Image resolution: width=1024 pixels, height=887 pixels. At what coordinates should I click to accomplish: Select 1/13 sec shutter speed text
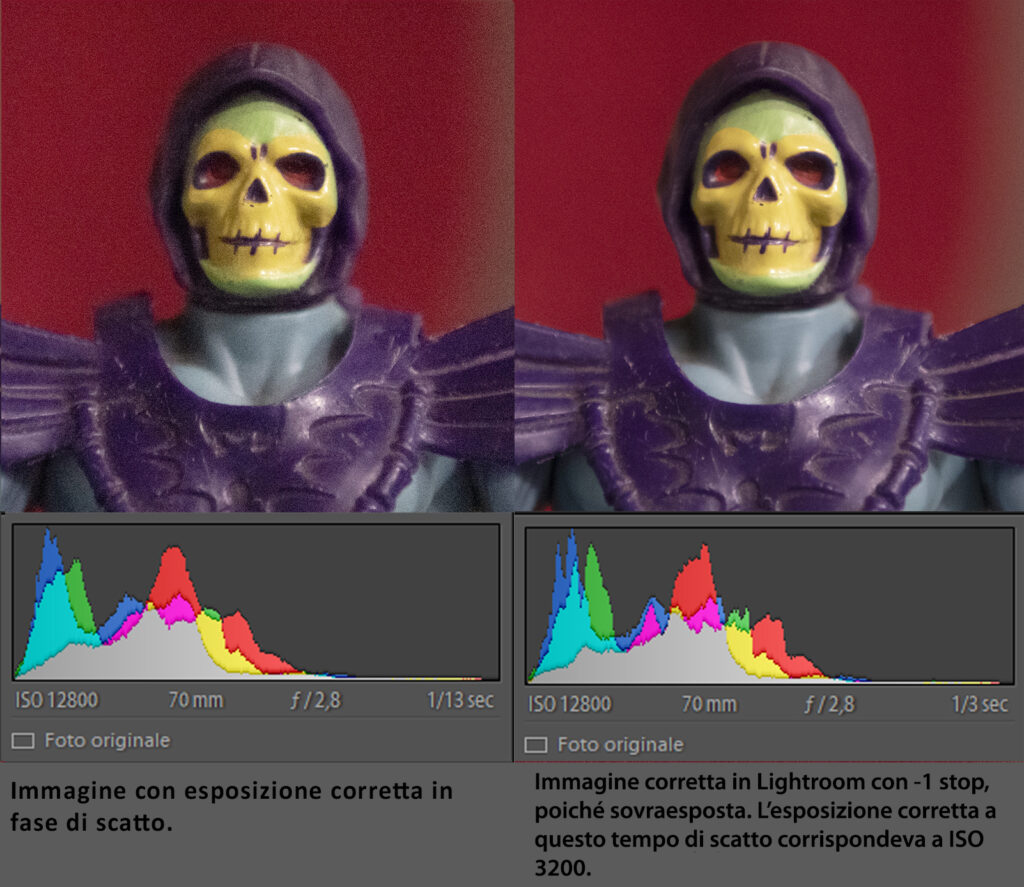460,700
